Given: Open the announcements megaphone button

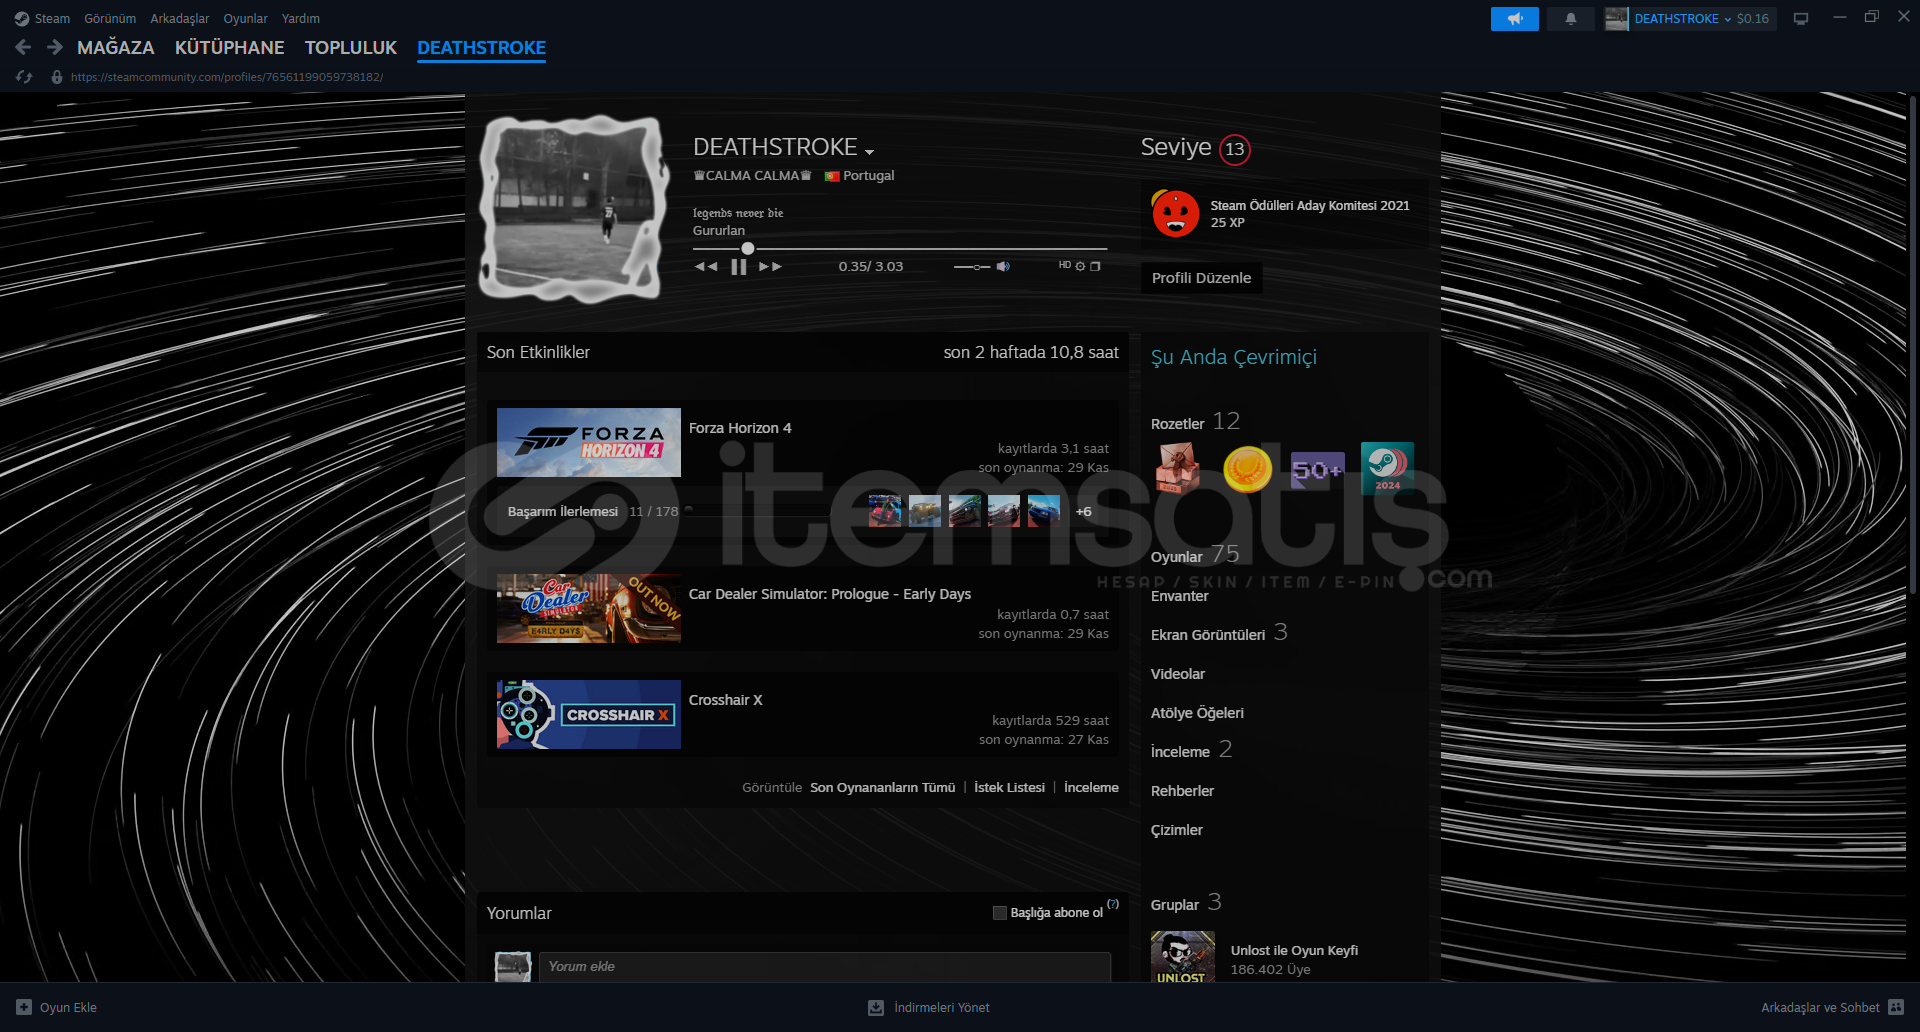Looking at the screenshot, I should pos(1515,18).
